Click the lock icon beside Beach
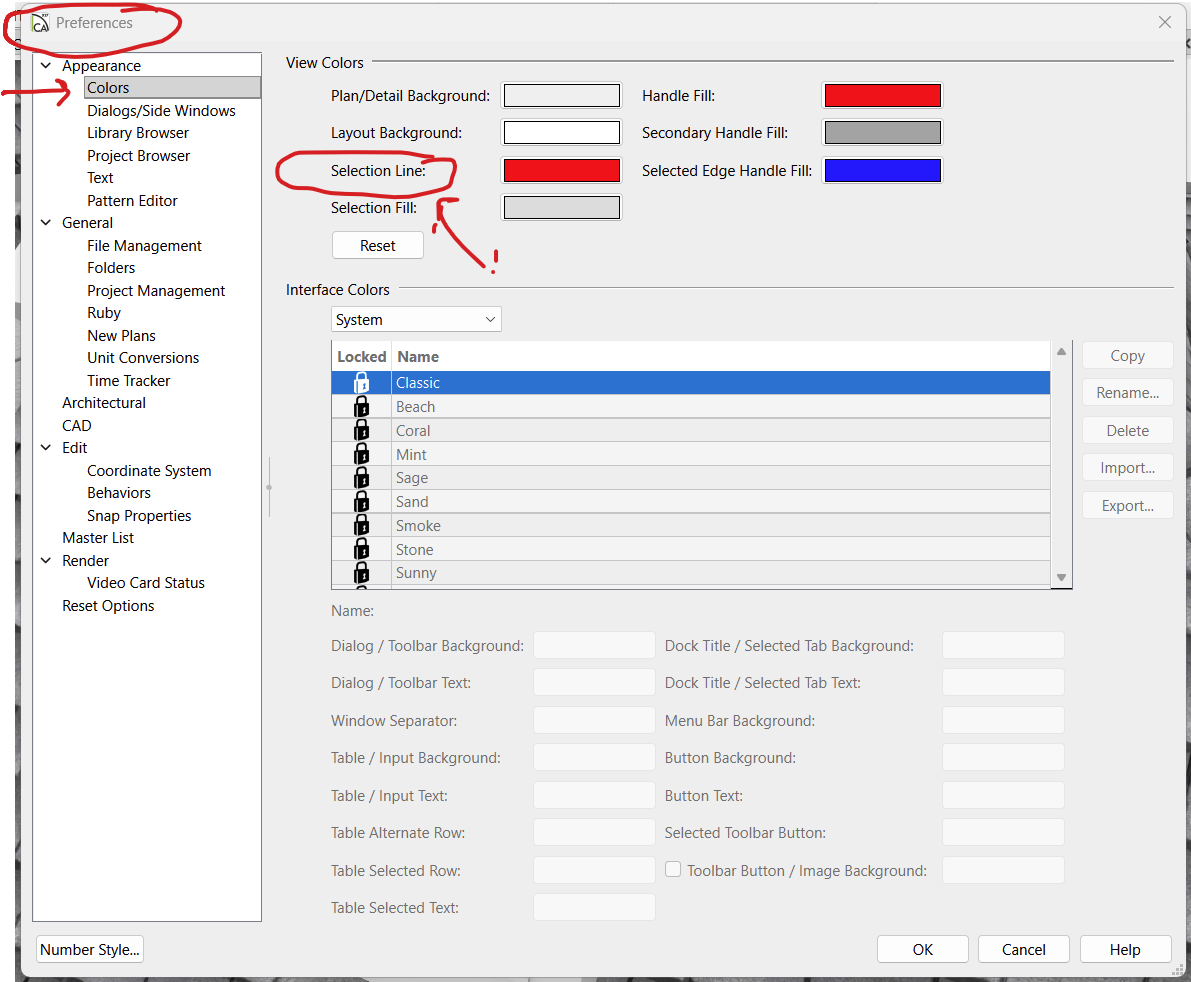 point(361,407)
